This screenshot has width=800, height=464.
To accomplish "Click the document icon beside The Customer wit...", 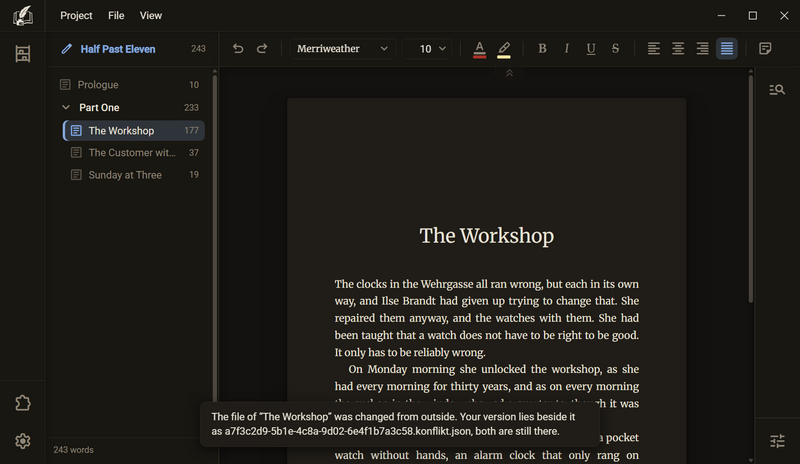I will click(x=76, y=153).
